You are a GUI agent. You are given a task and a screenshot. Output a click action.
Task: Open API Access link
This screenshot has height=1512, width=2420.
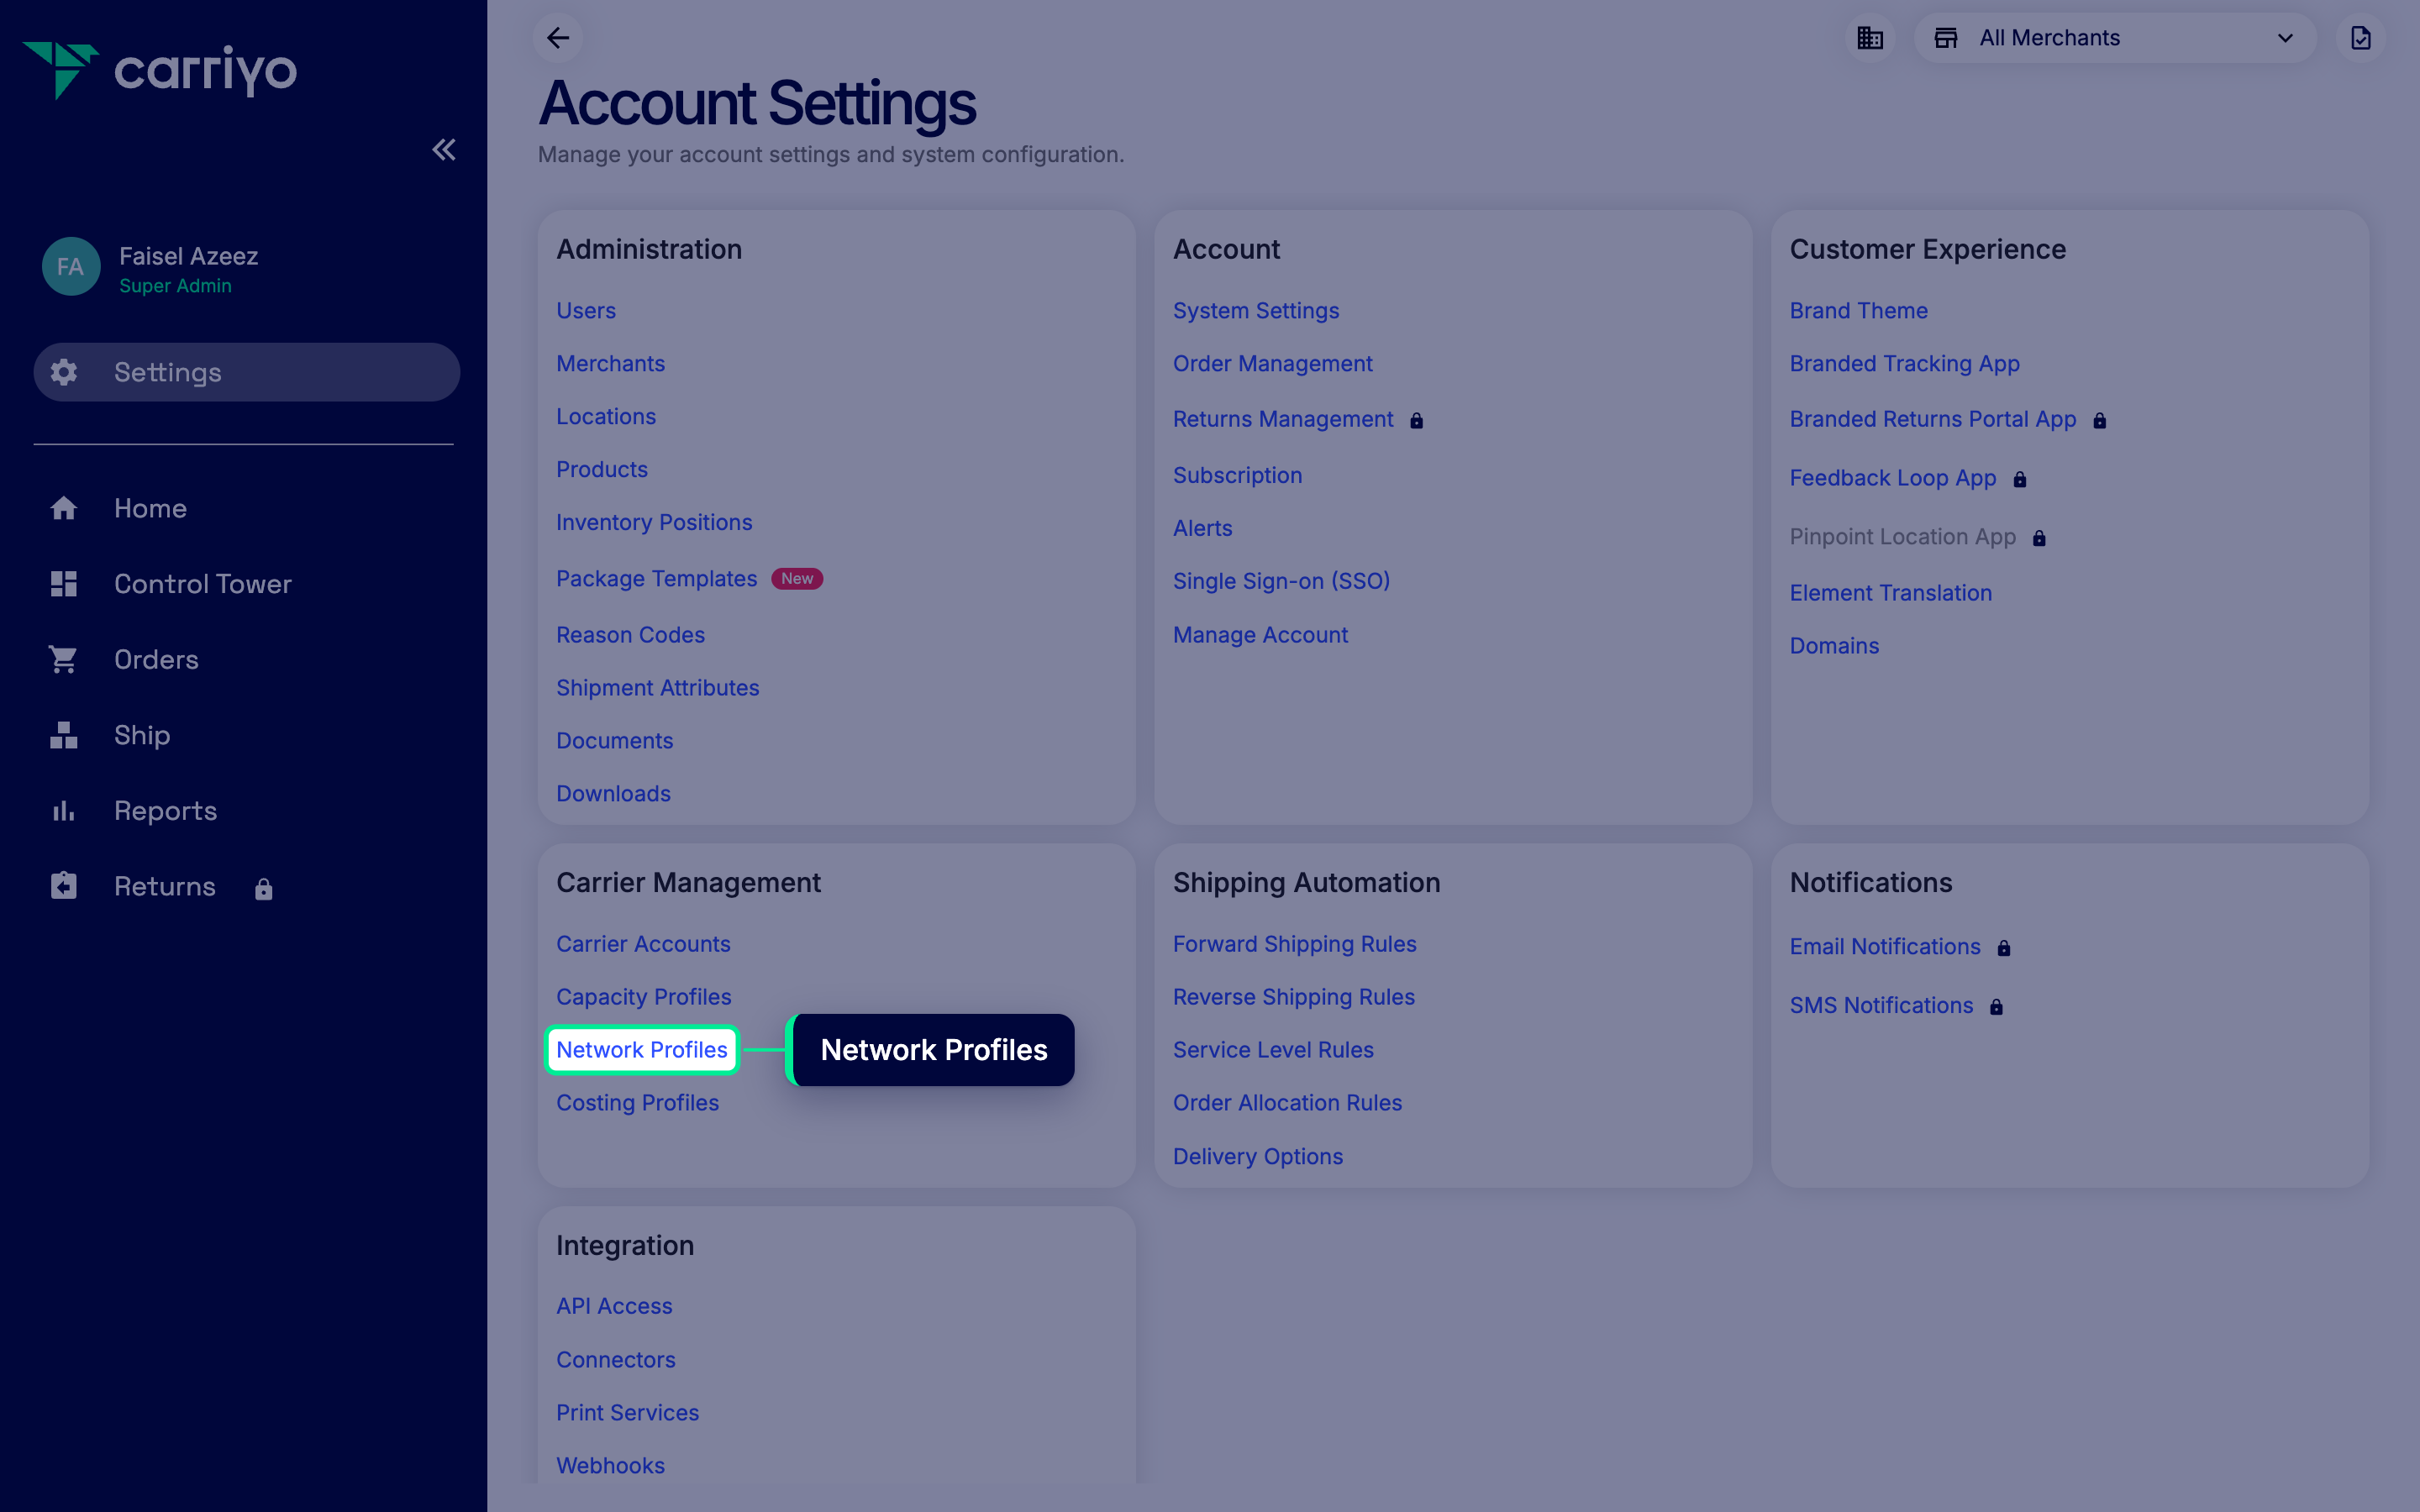(614, 1305)
